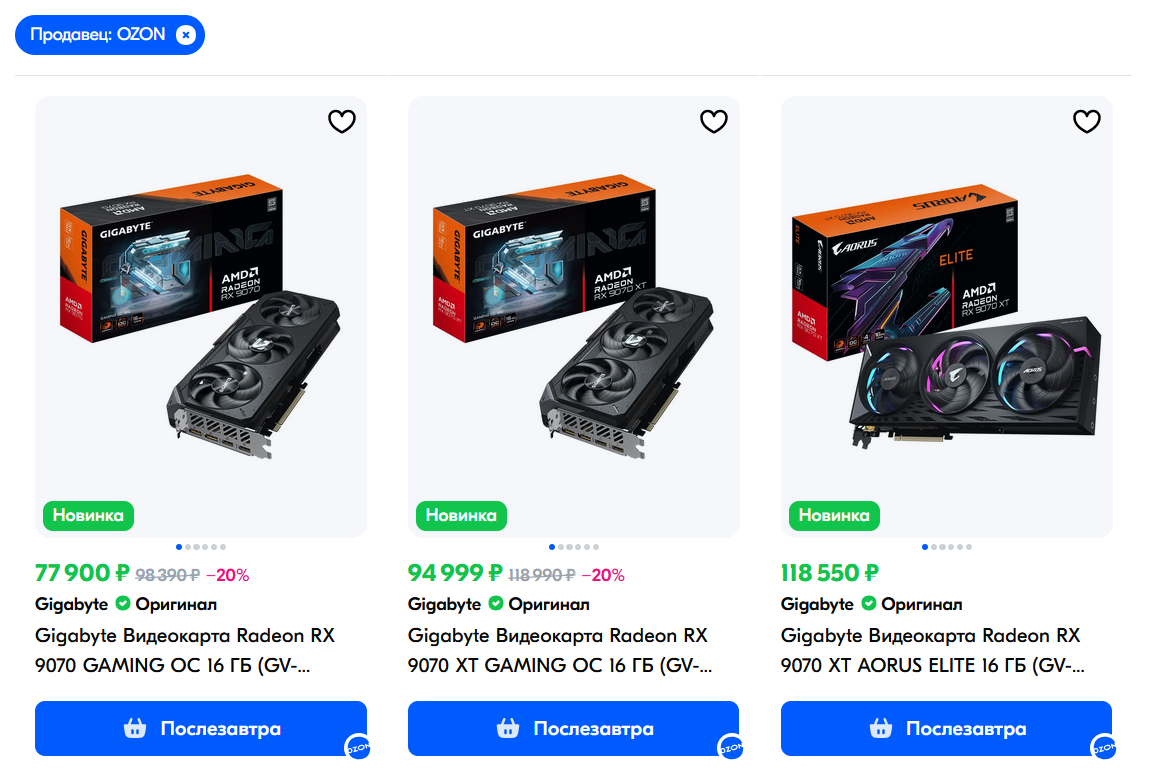1152x777 pixels.
Task: Open the AORUS ELITE product image
Action: tap(946, 317)
